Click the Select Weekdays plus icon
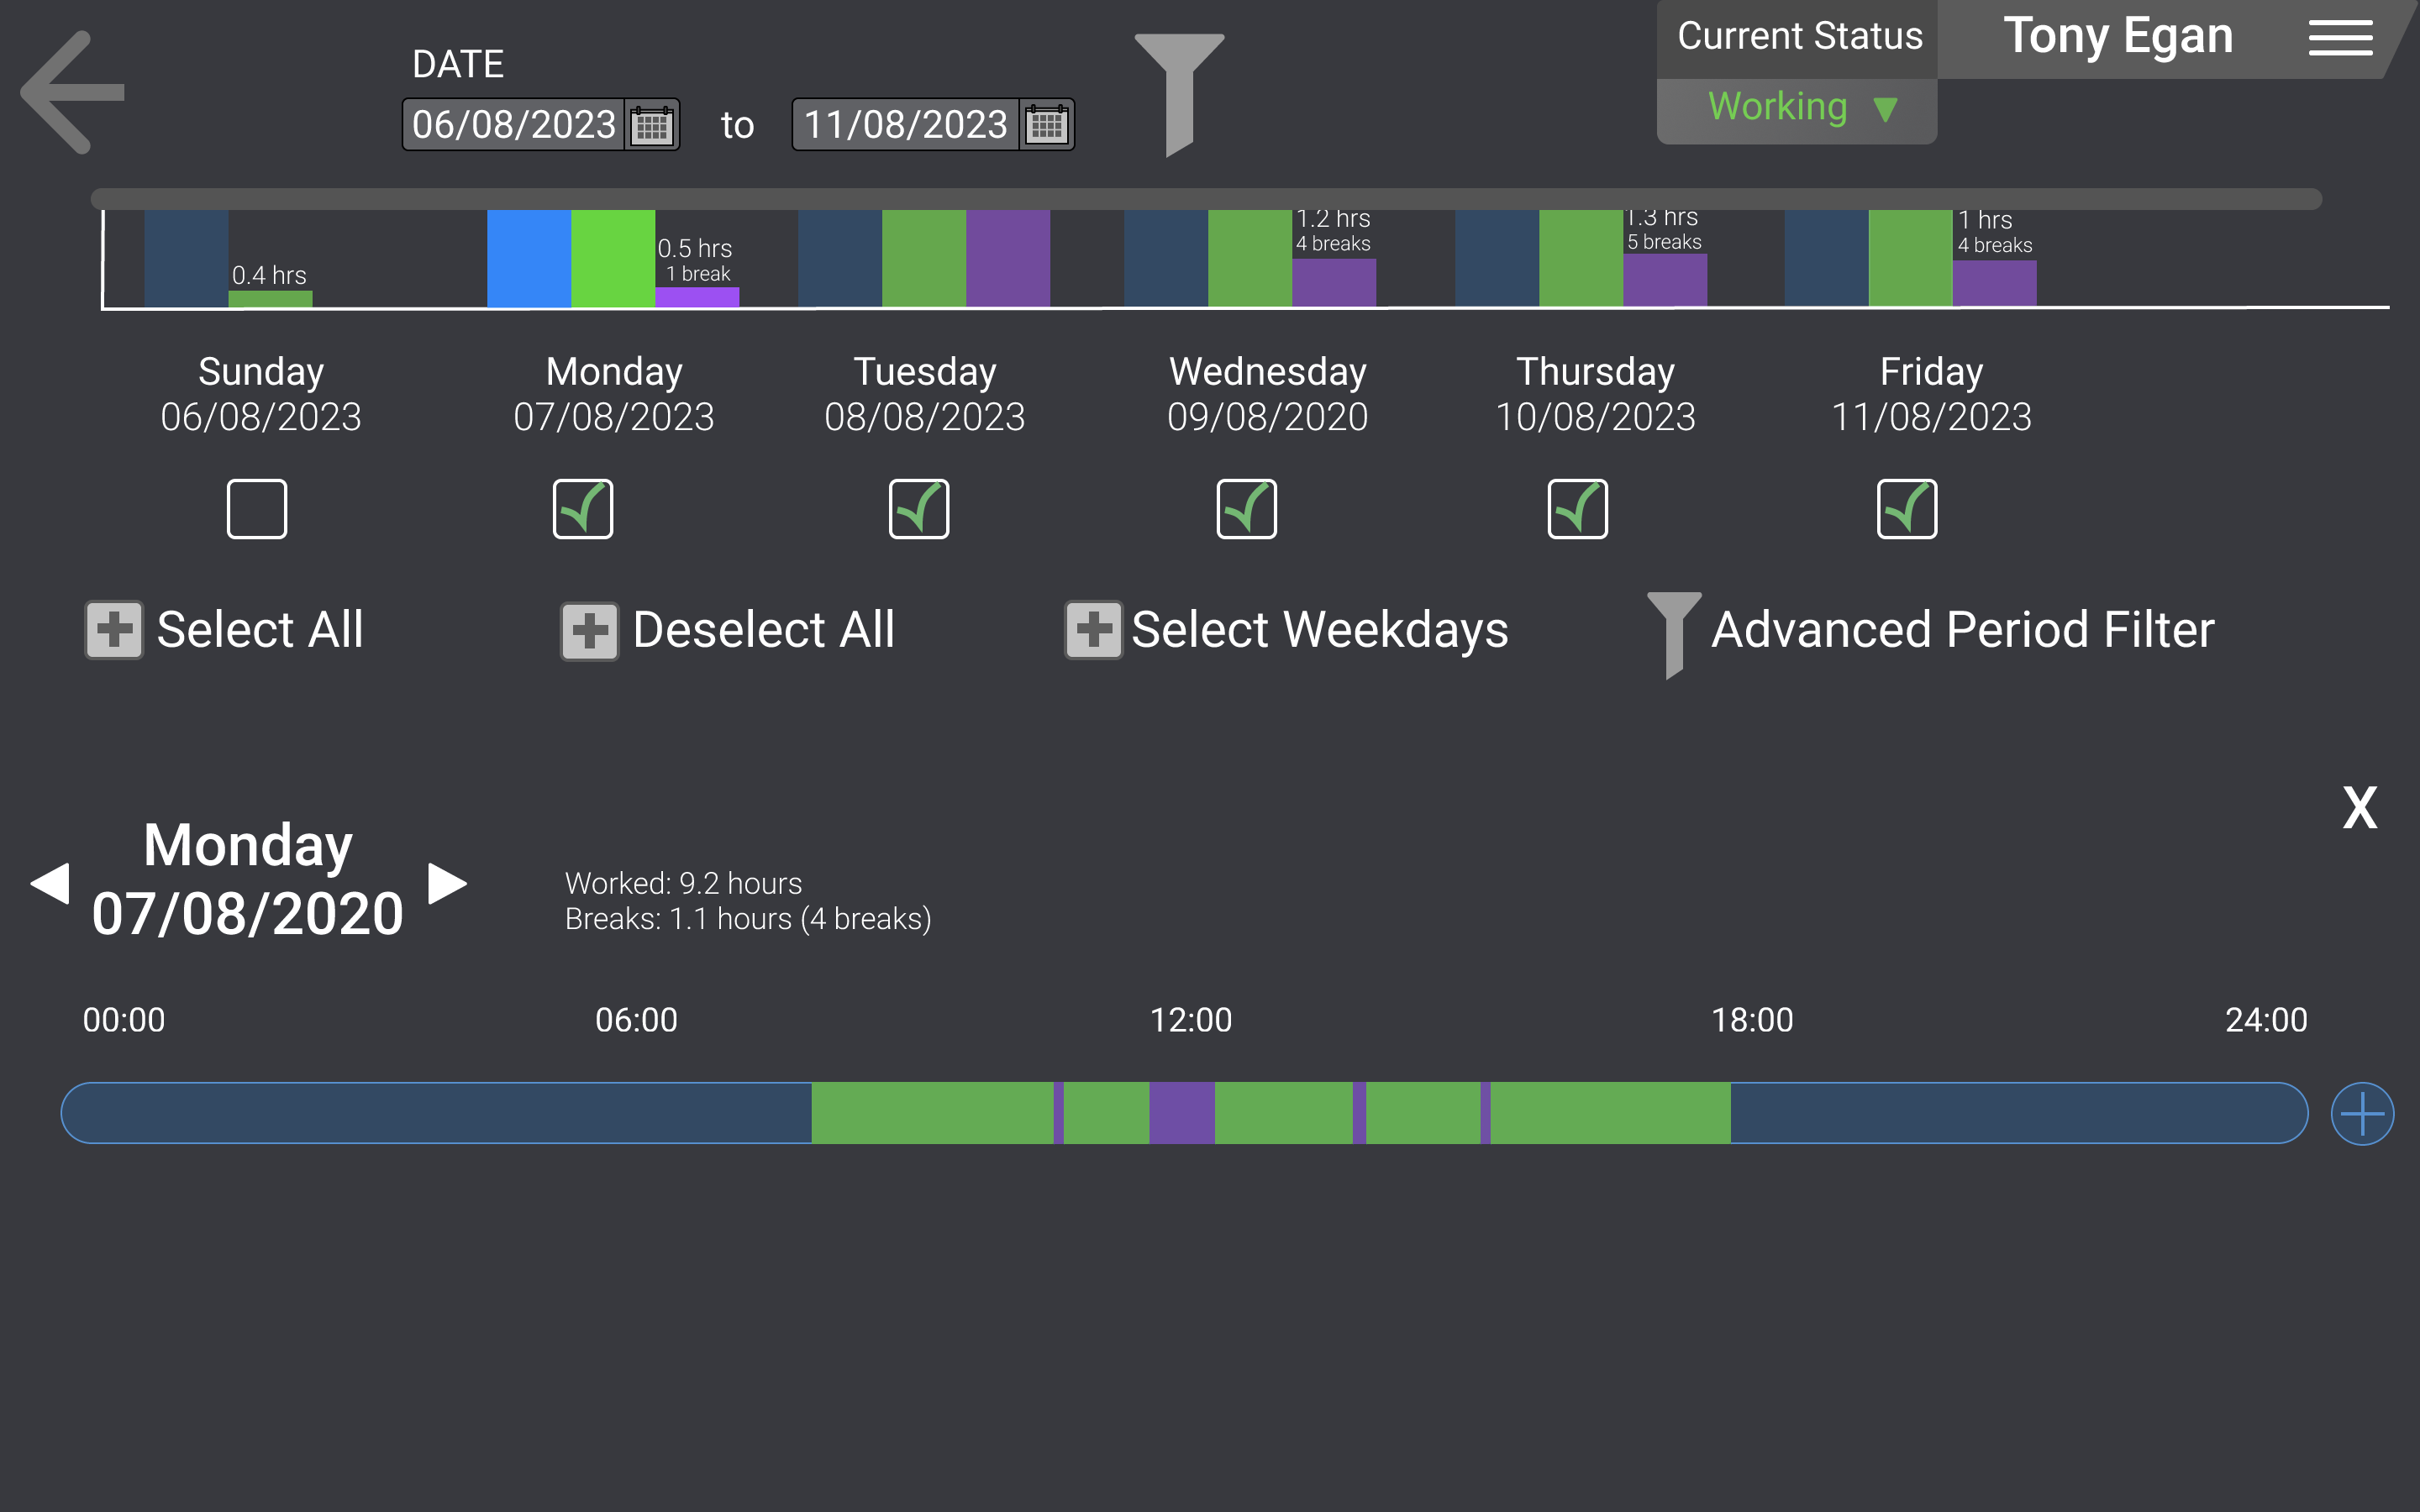The height and width of the screenshot is (1512, 2420). (1093, 630)
